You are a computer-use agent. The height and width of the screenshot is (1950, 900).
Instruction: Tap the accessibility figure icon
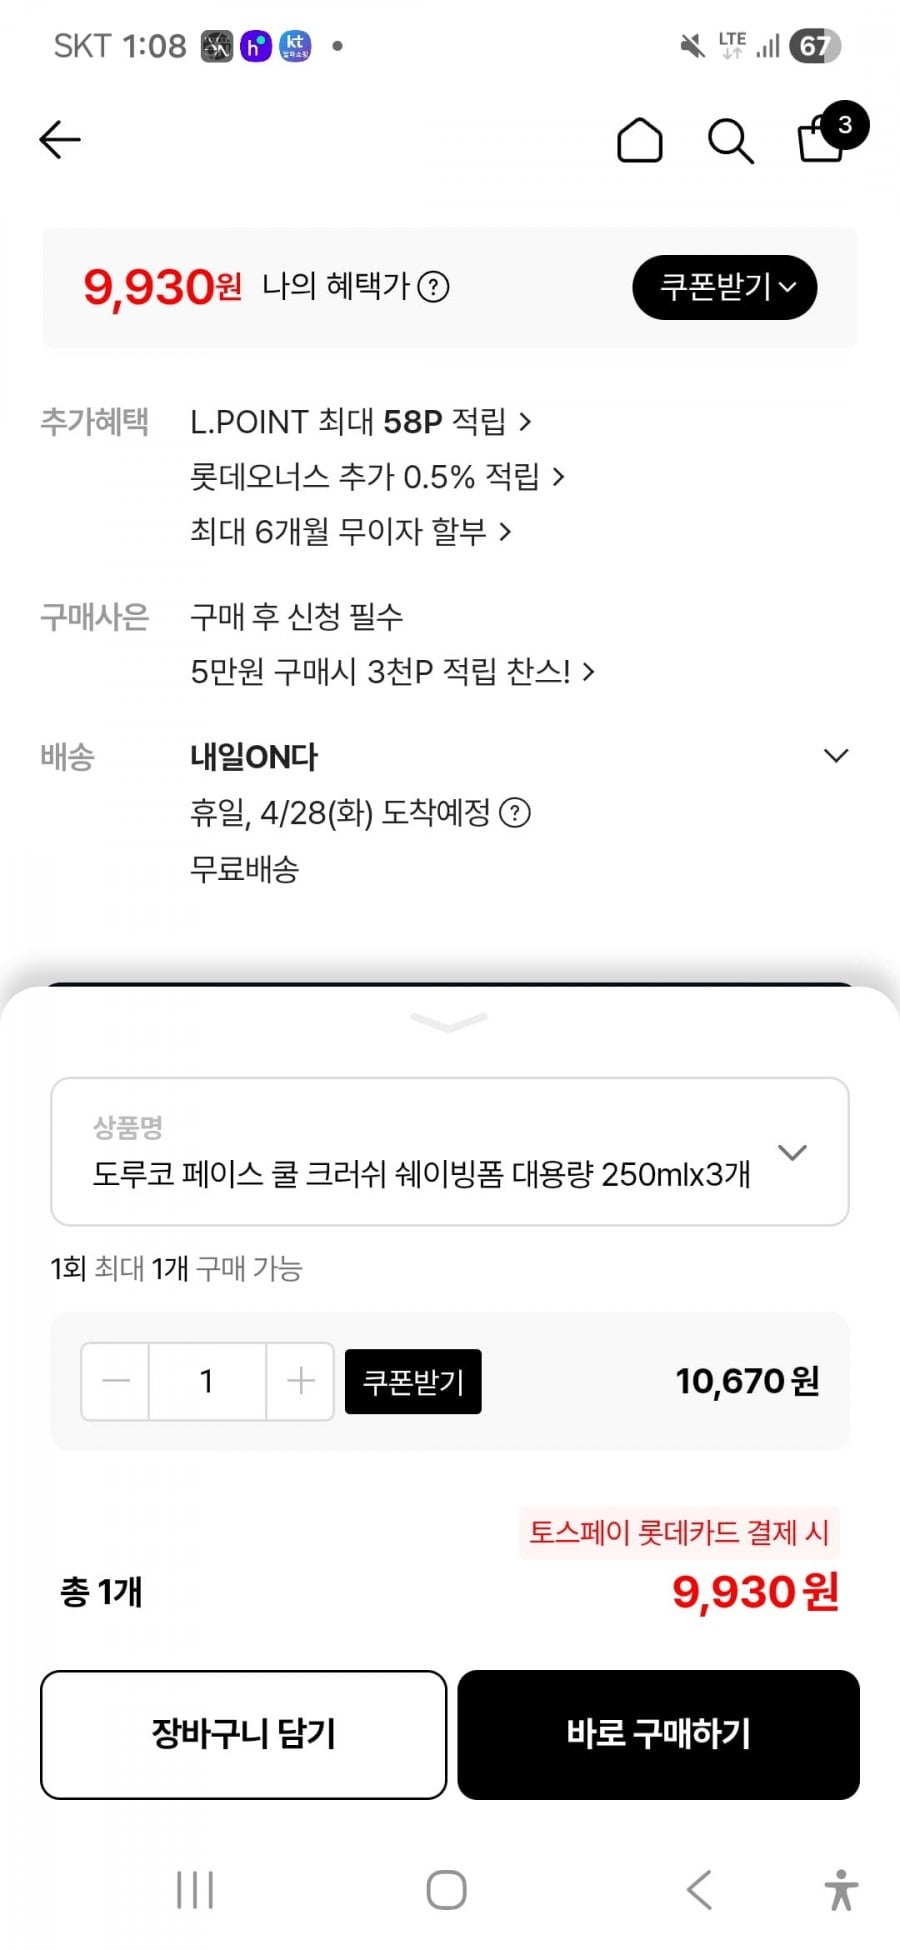[841, 1890]
